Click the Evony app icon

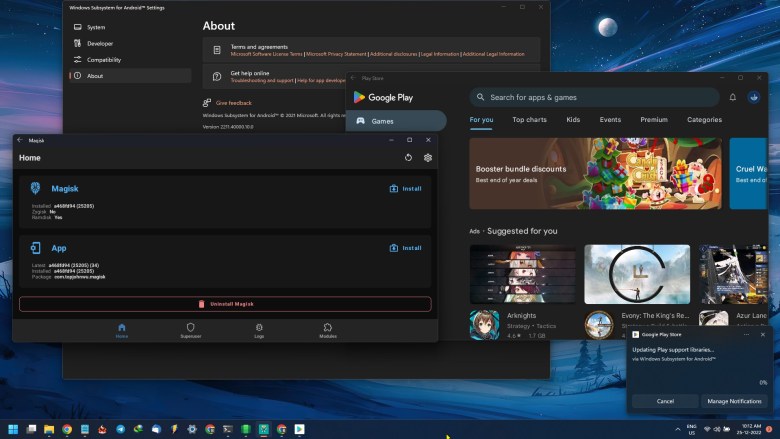[x=599, y=325]
